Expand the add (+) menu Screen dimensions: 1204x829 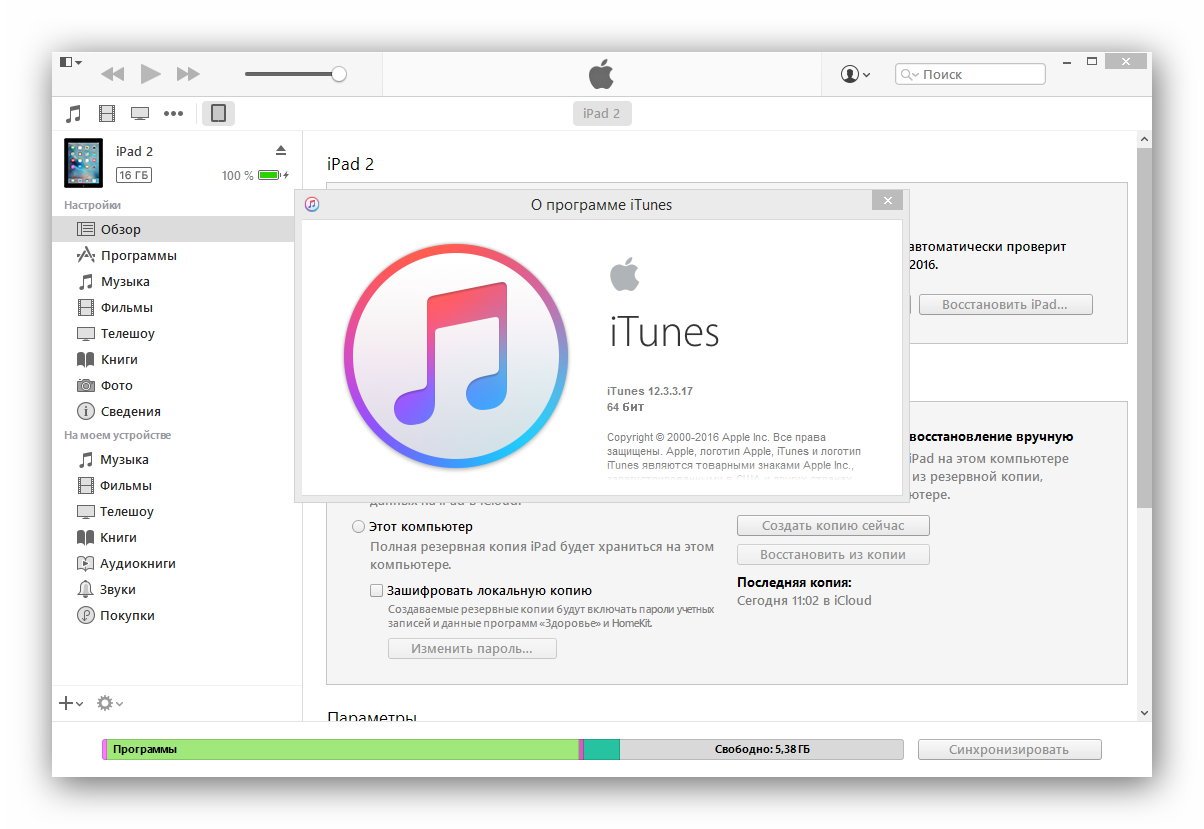tap(71, 704)
